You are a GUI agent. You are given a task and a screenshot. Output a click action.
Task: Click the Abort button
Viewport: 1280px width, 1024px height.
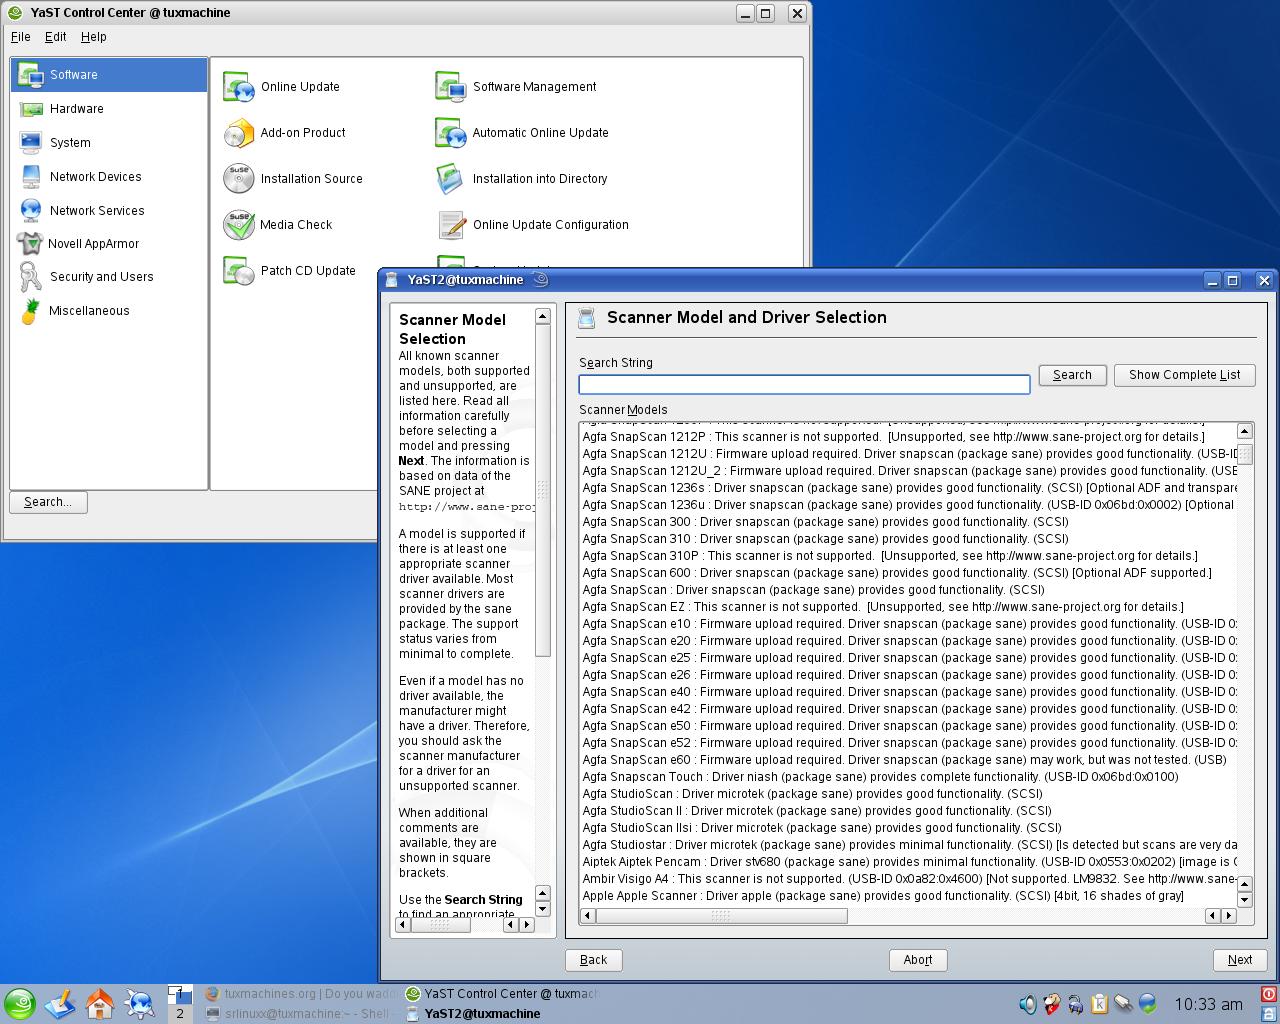point(918,960)
